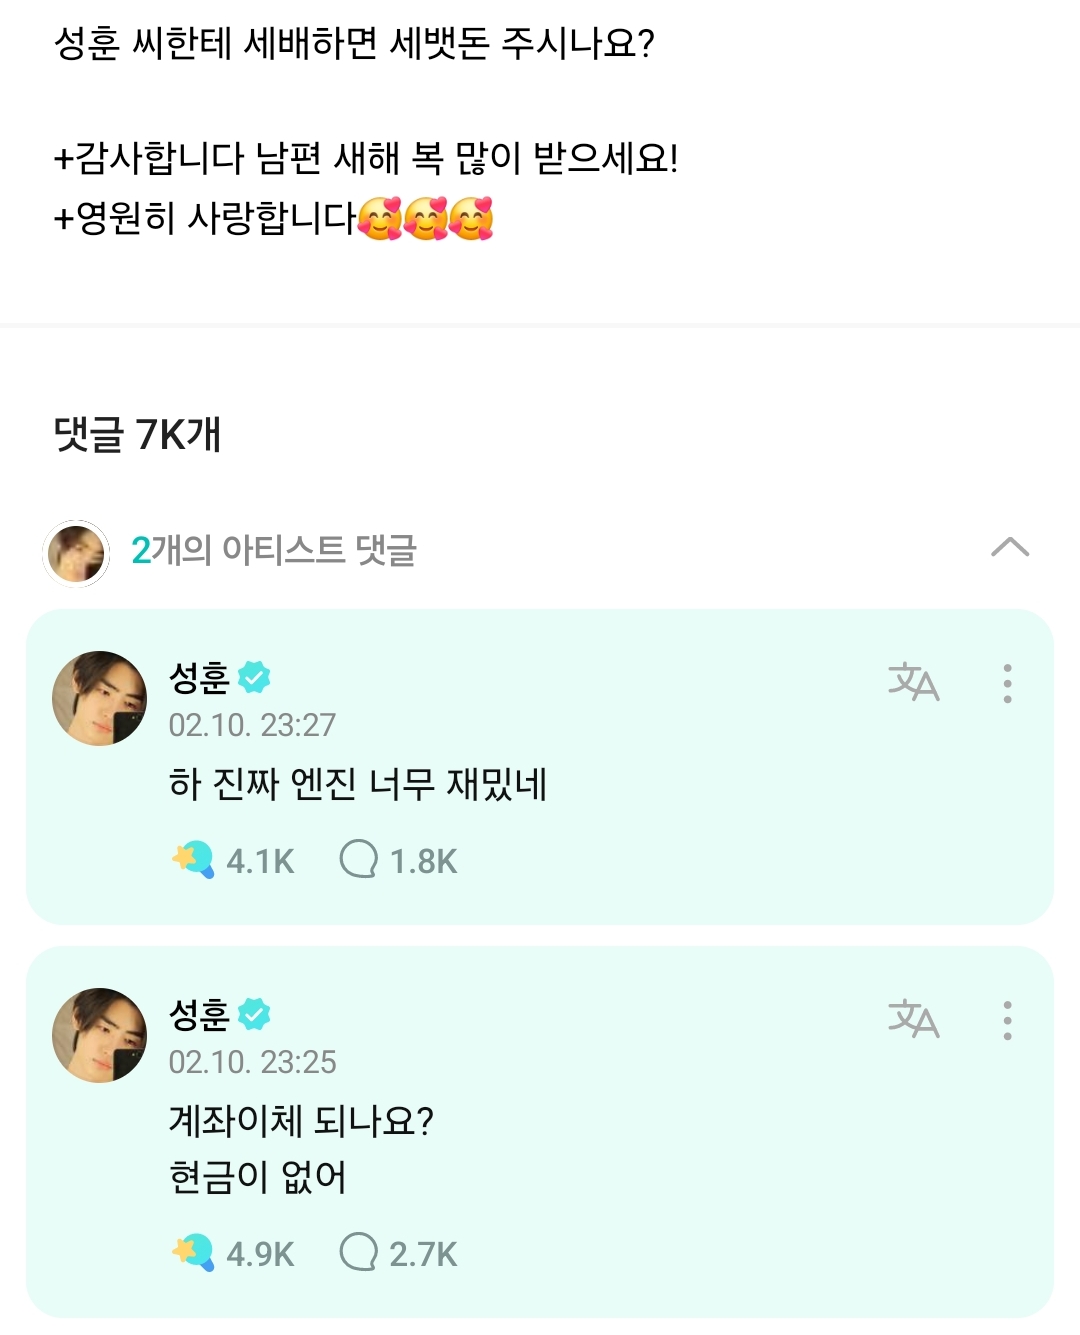Tap verified badge on 23:25 comment
Image resolution: width=1080 pixels, height=1335 pixels.
point(254,1014)
